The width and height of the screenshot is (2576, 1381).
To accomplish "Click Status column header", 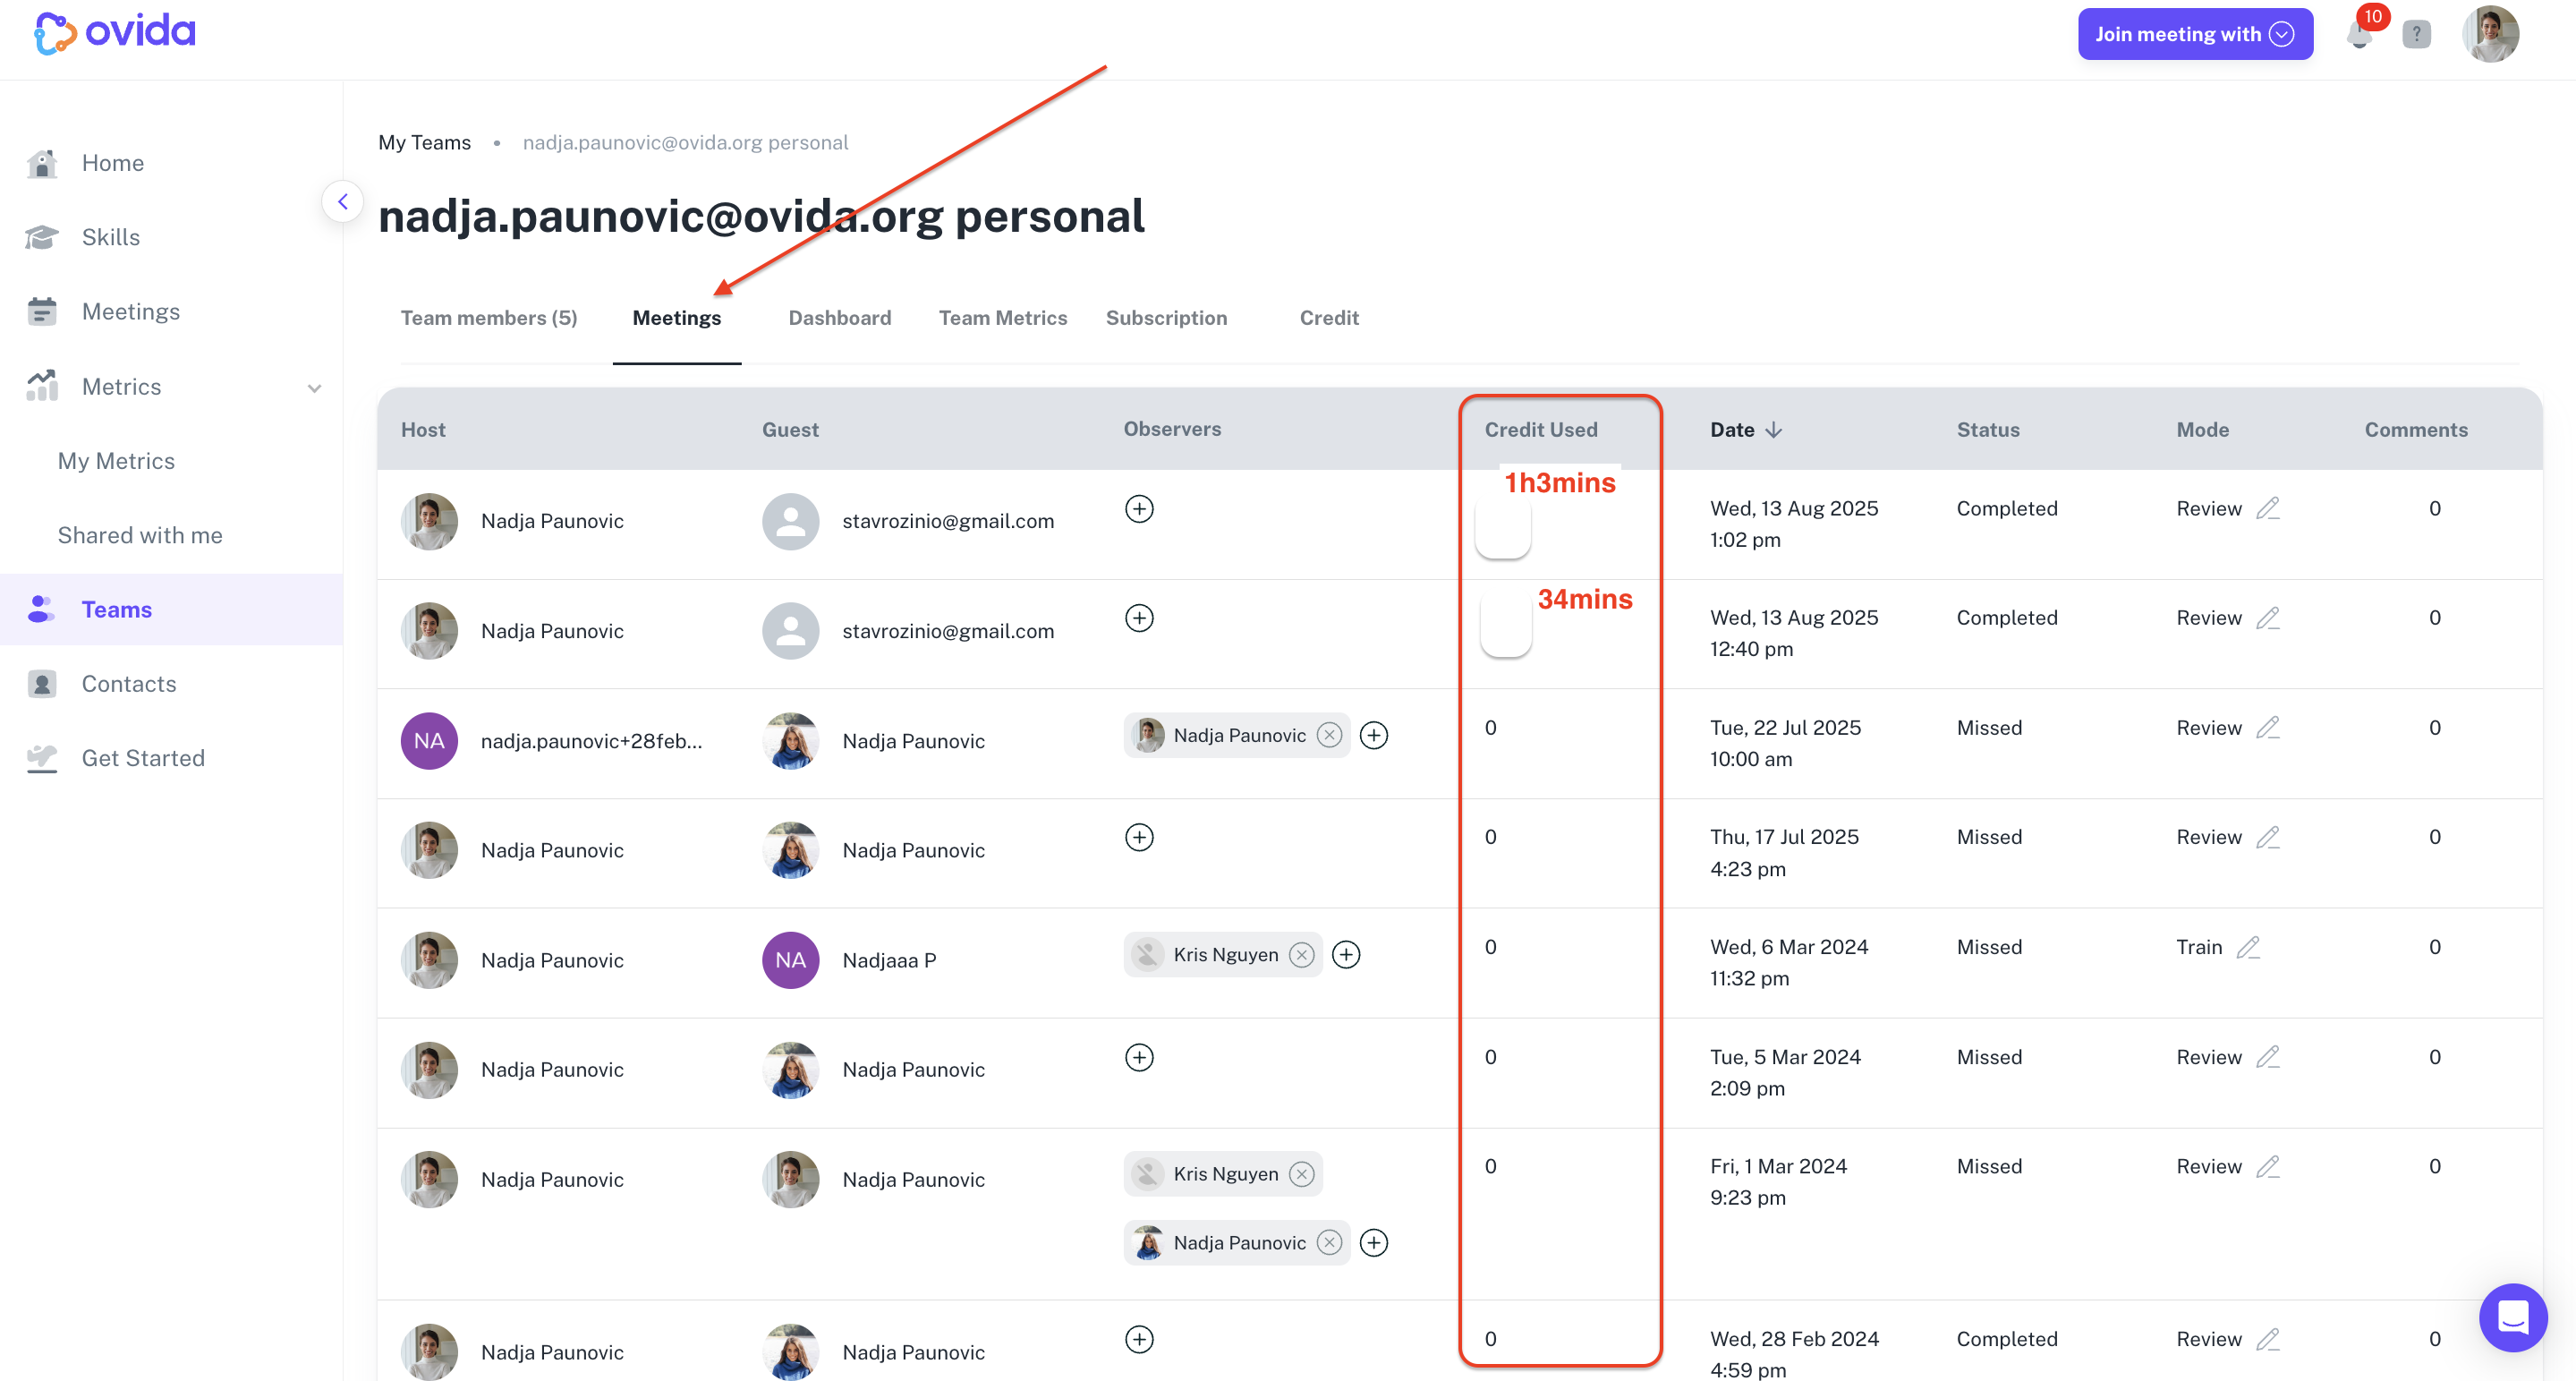I will tap(1988, 430).
